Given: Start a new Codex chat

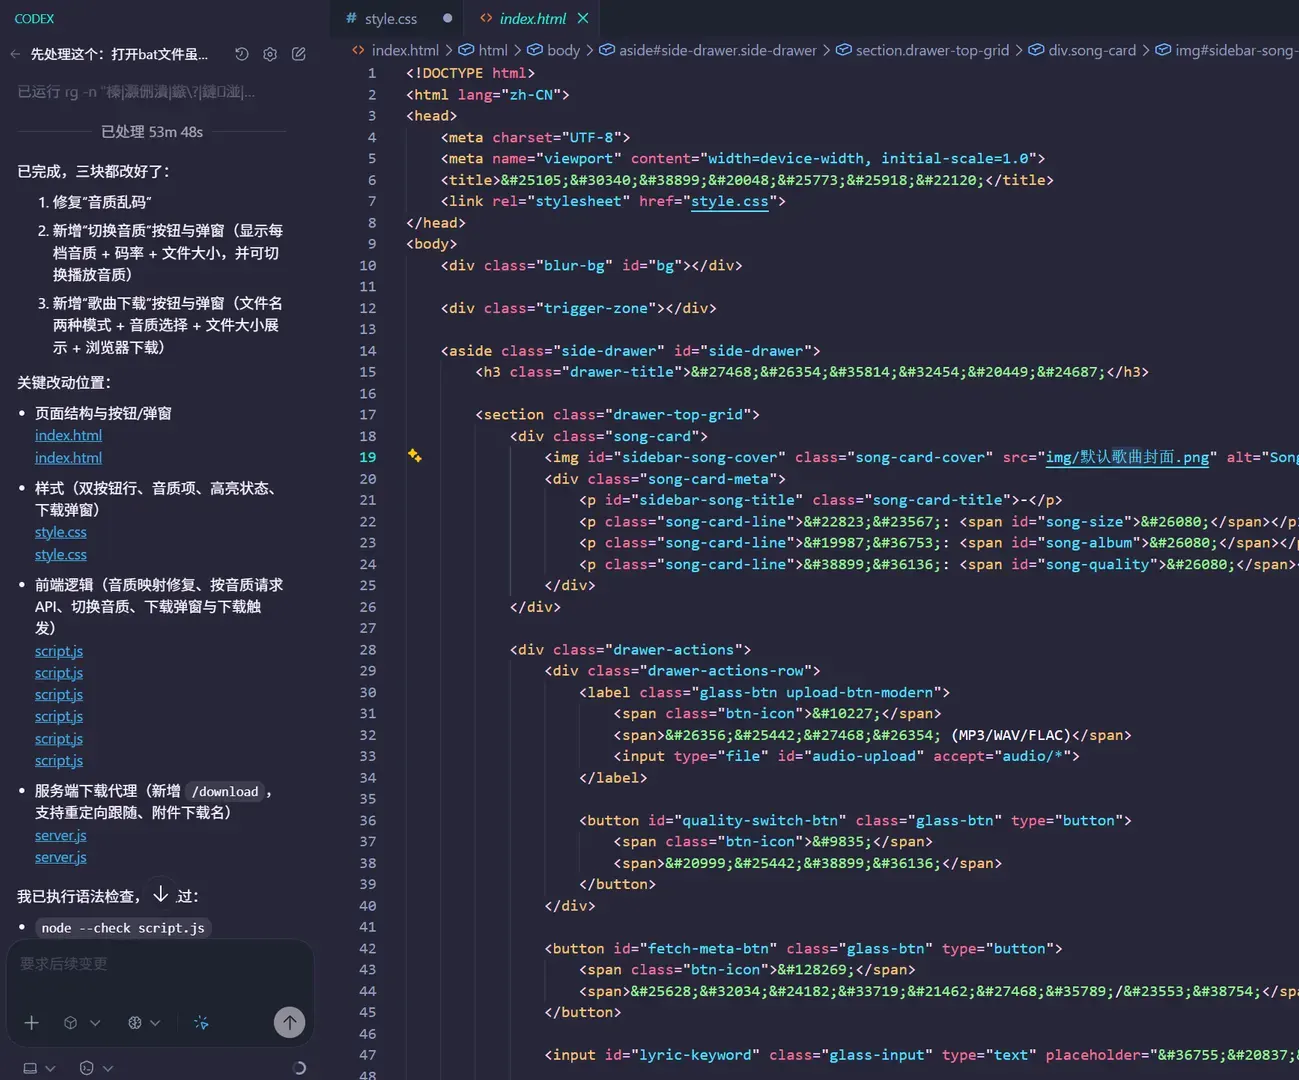Looking at the screenshot, I should click(x=298, y=54).
